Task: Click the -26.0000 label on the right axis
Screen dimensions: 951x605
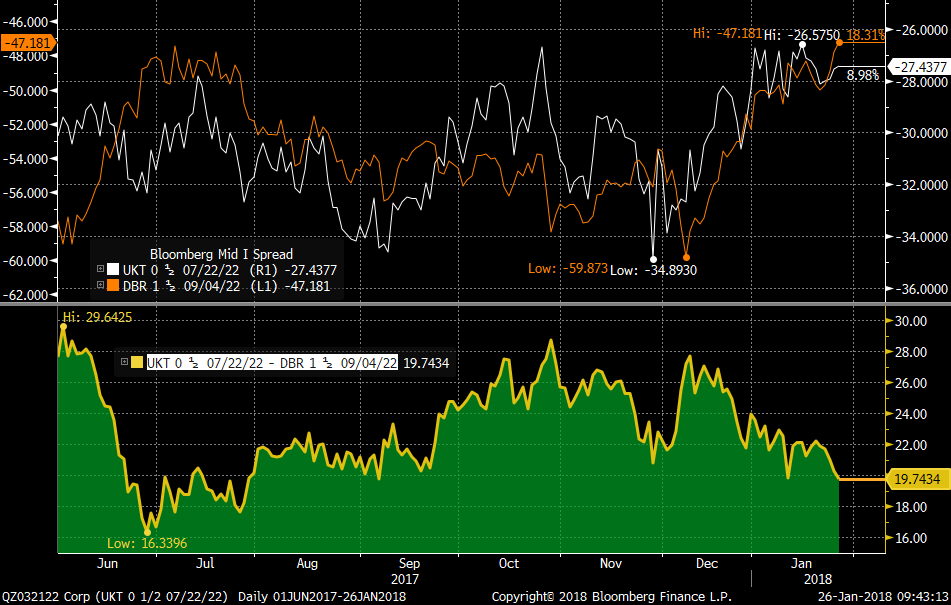Action: click(x=921, y=30)
